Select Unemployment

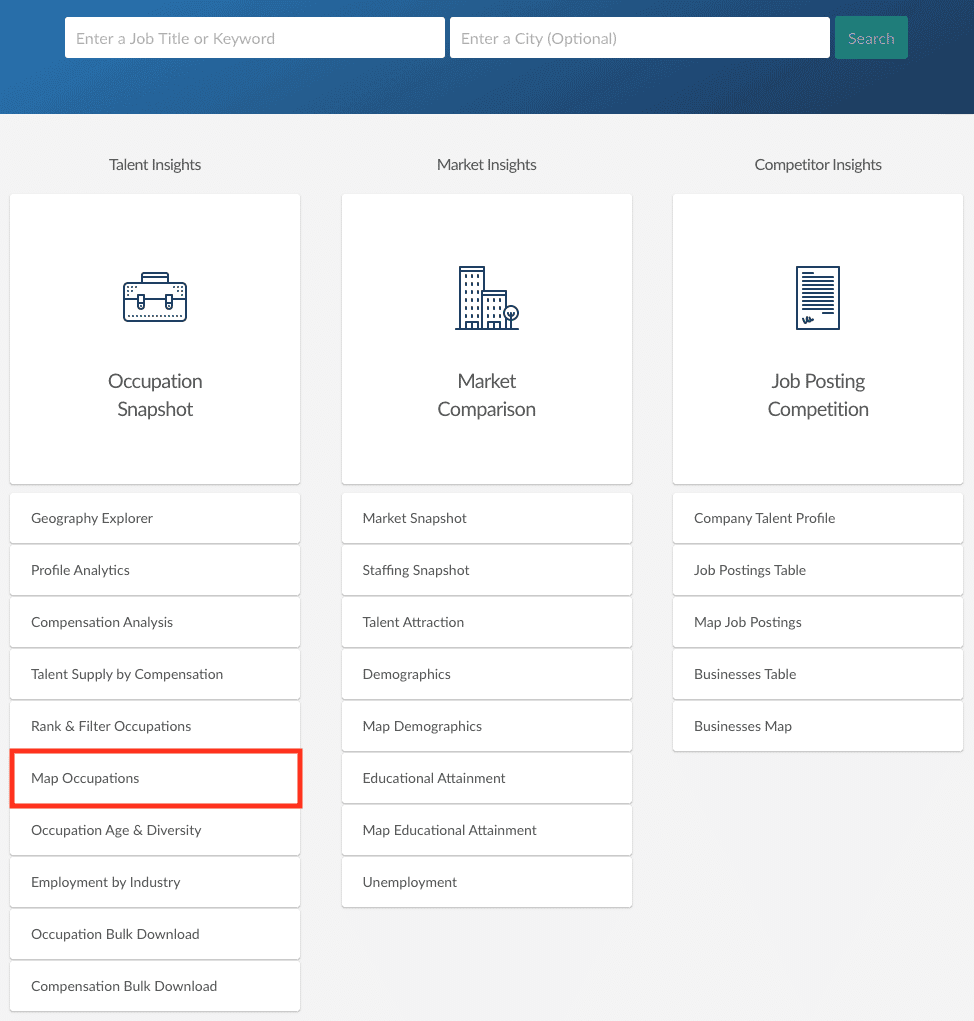click(486, 882)
